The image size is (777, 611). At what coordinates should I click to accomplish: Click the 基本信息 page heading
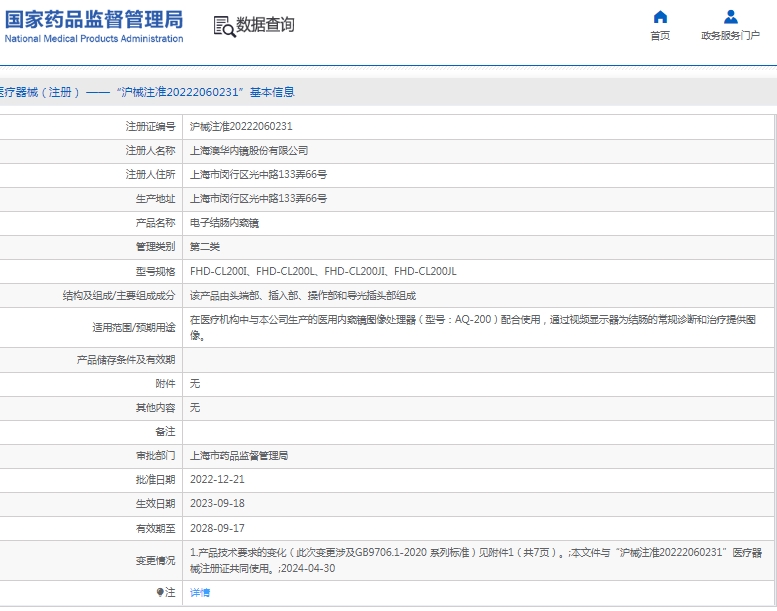pyautogui.click(x=272, y=92)
